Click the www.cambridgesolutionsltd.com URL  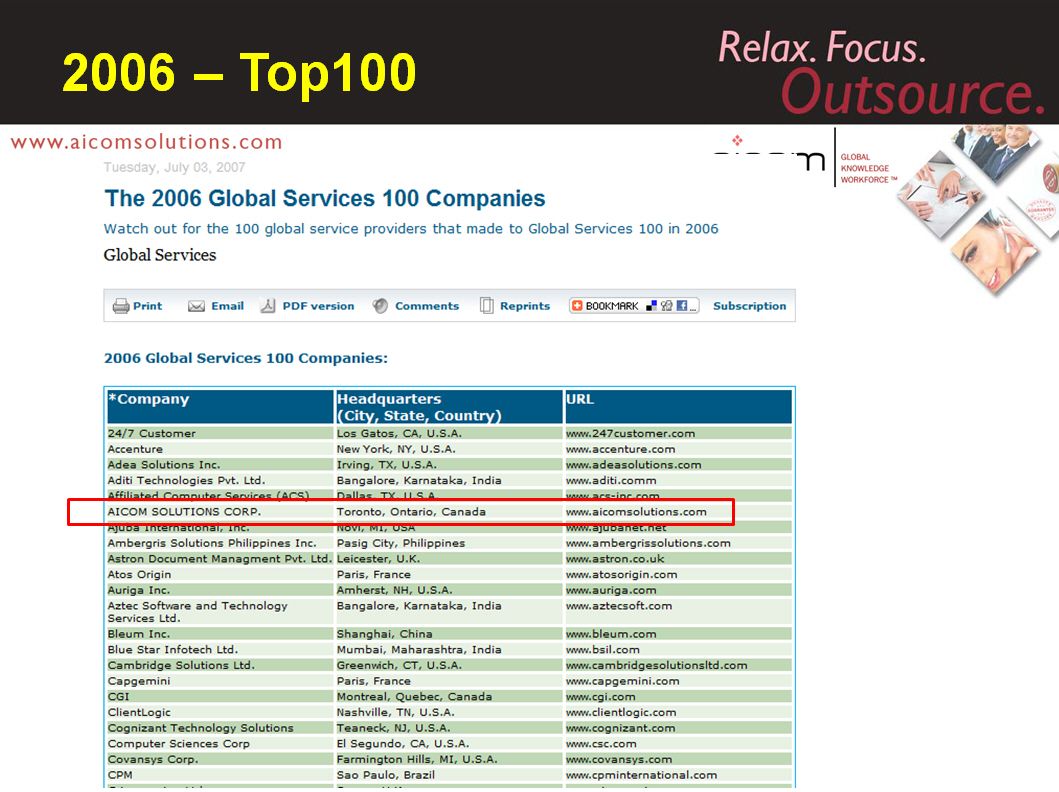coord(656,665)
